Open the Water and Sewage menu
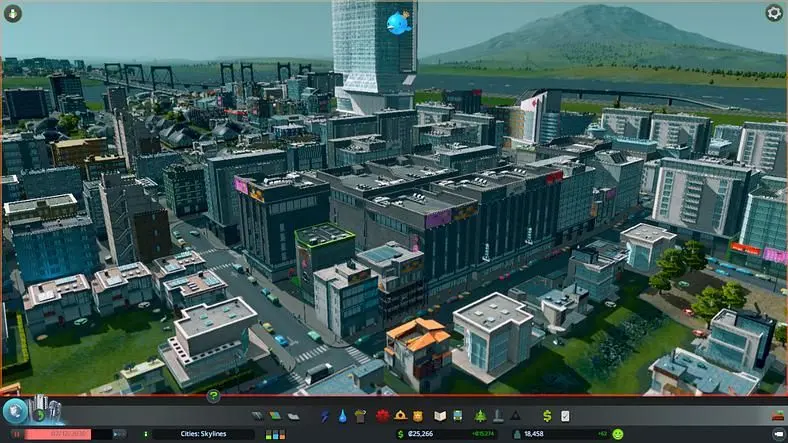This screenshot has width=788, height=443. pyautogui.click(x=342, y=416)
